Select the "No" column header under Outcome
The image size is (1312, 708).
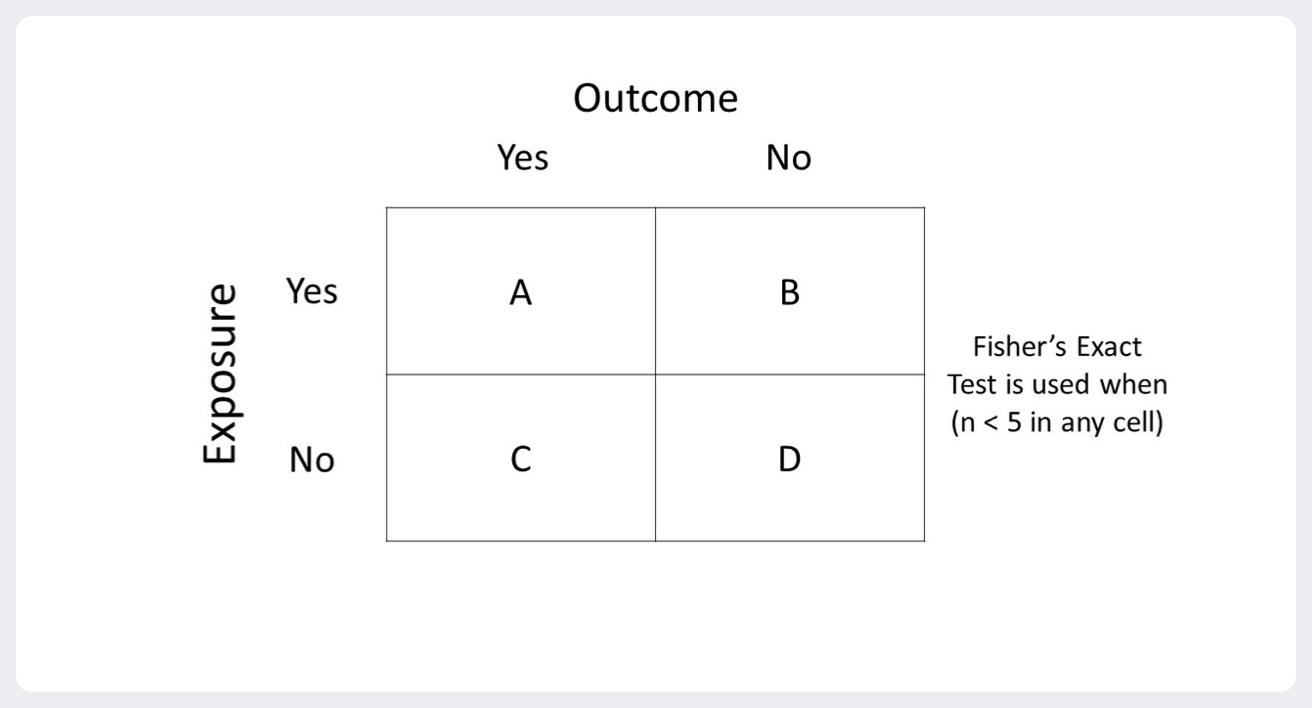coord(788,158)
